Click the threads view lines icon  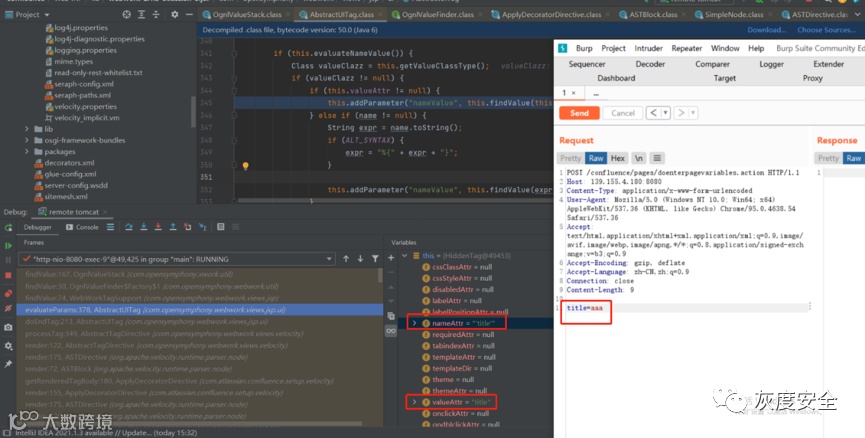pos(110,227)
